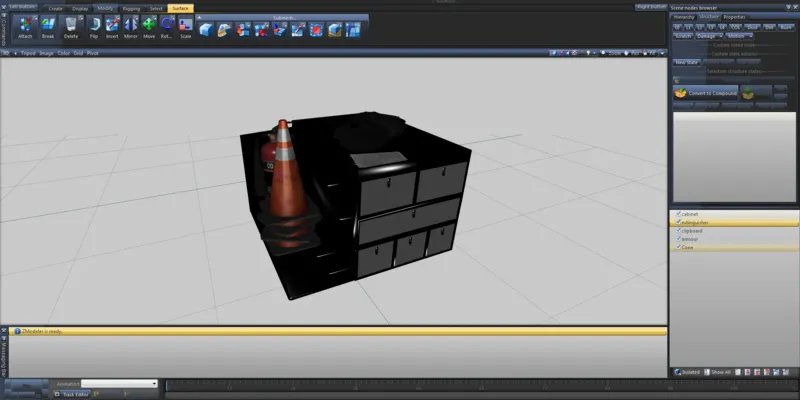This screenshot has width=800, height=400.
Task: Click the Convert to Compound button
Action: point(704,93)
